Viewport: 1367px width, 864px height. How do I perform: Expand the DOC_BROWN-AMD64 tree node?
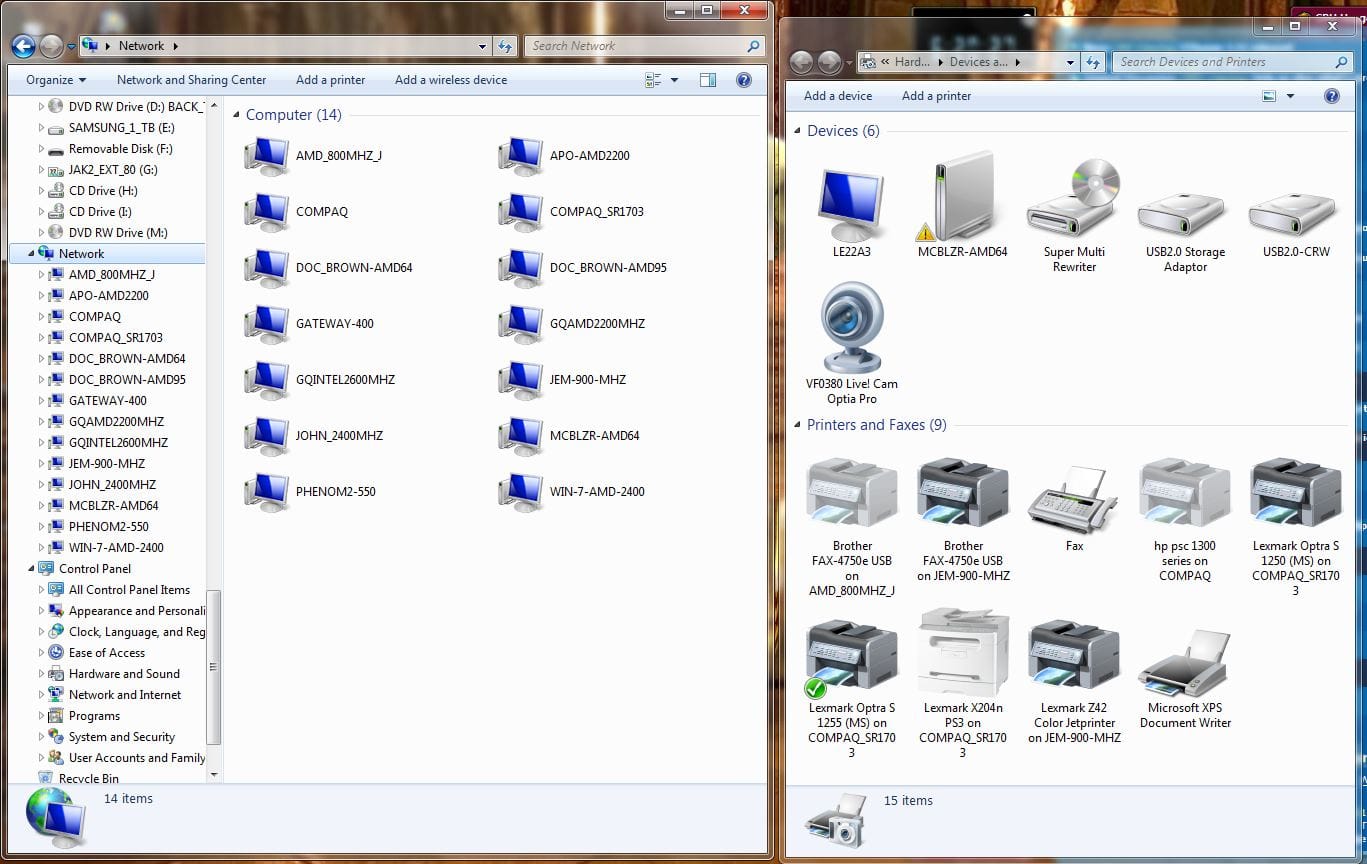(x=41, y=359)
